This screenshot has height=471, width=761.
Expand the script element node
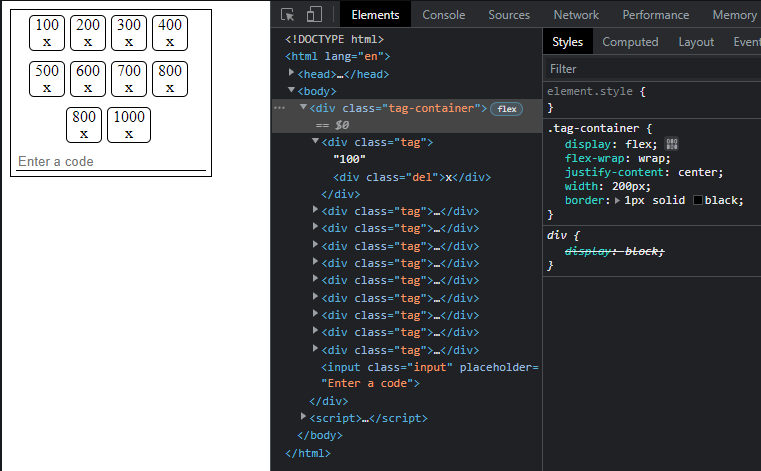point(303,417)
